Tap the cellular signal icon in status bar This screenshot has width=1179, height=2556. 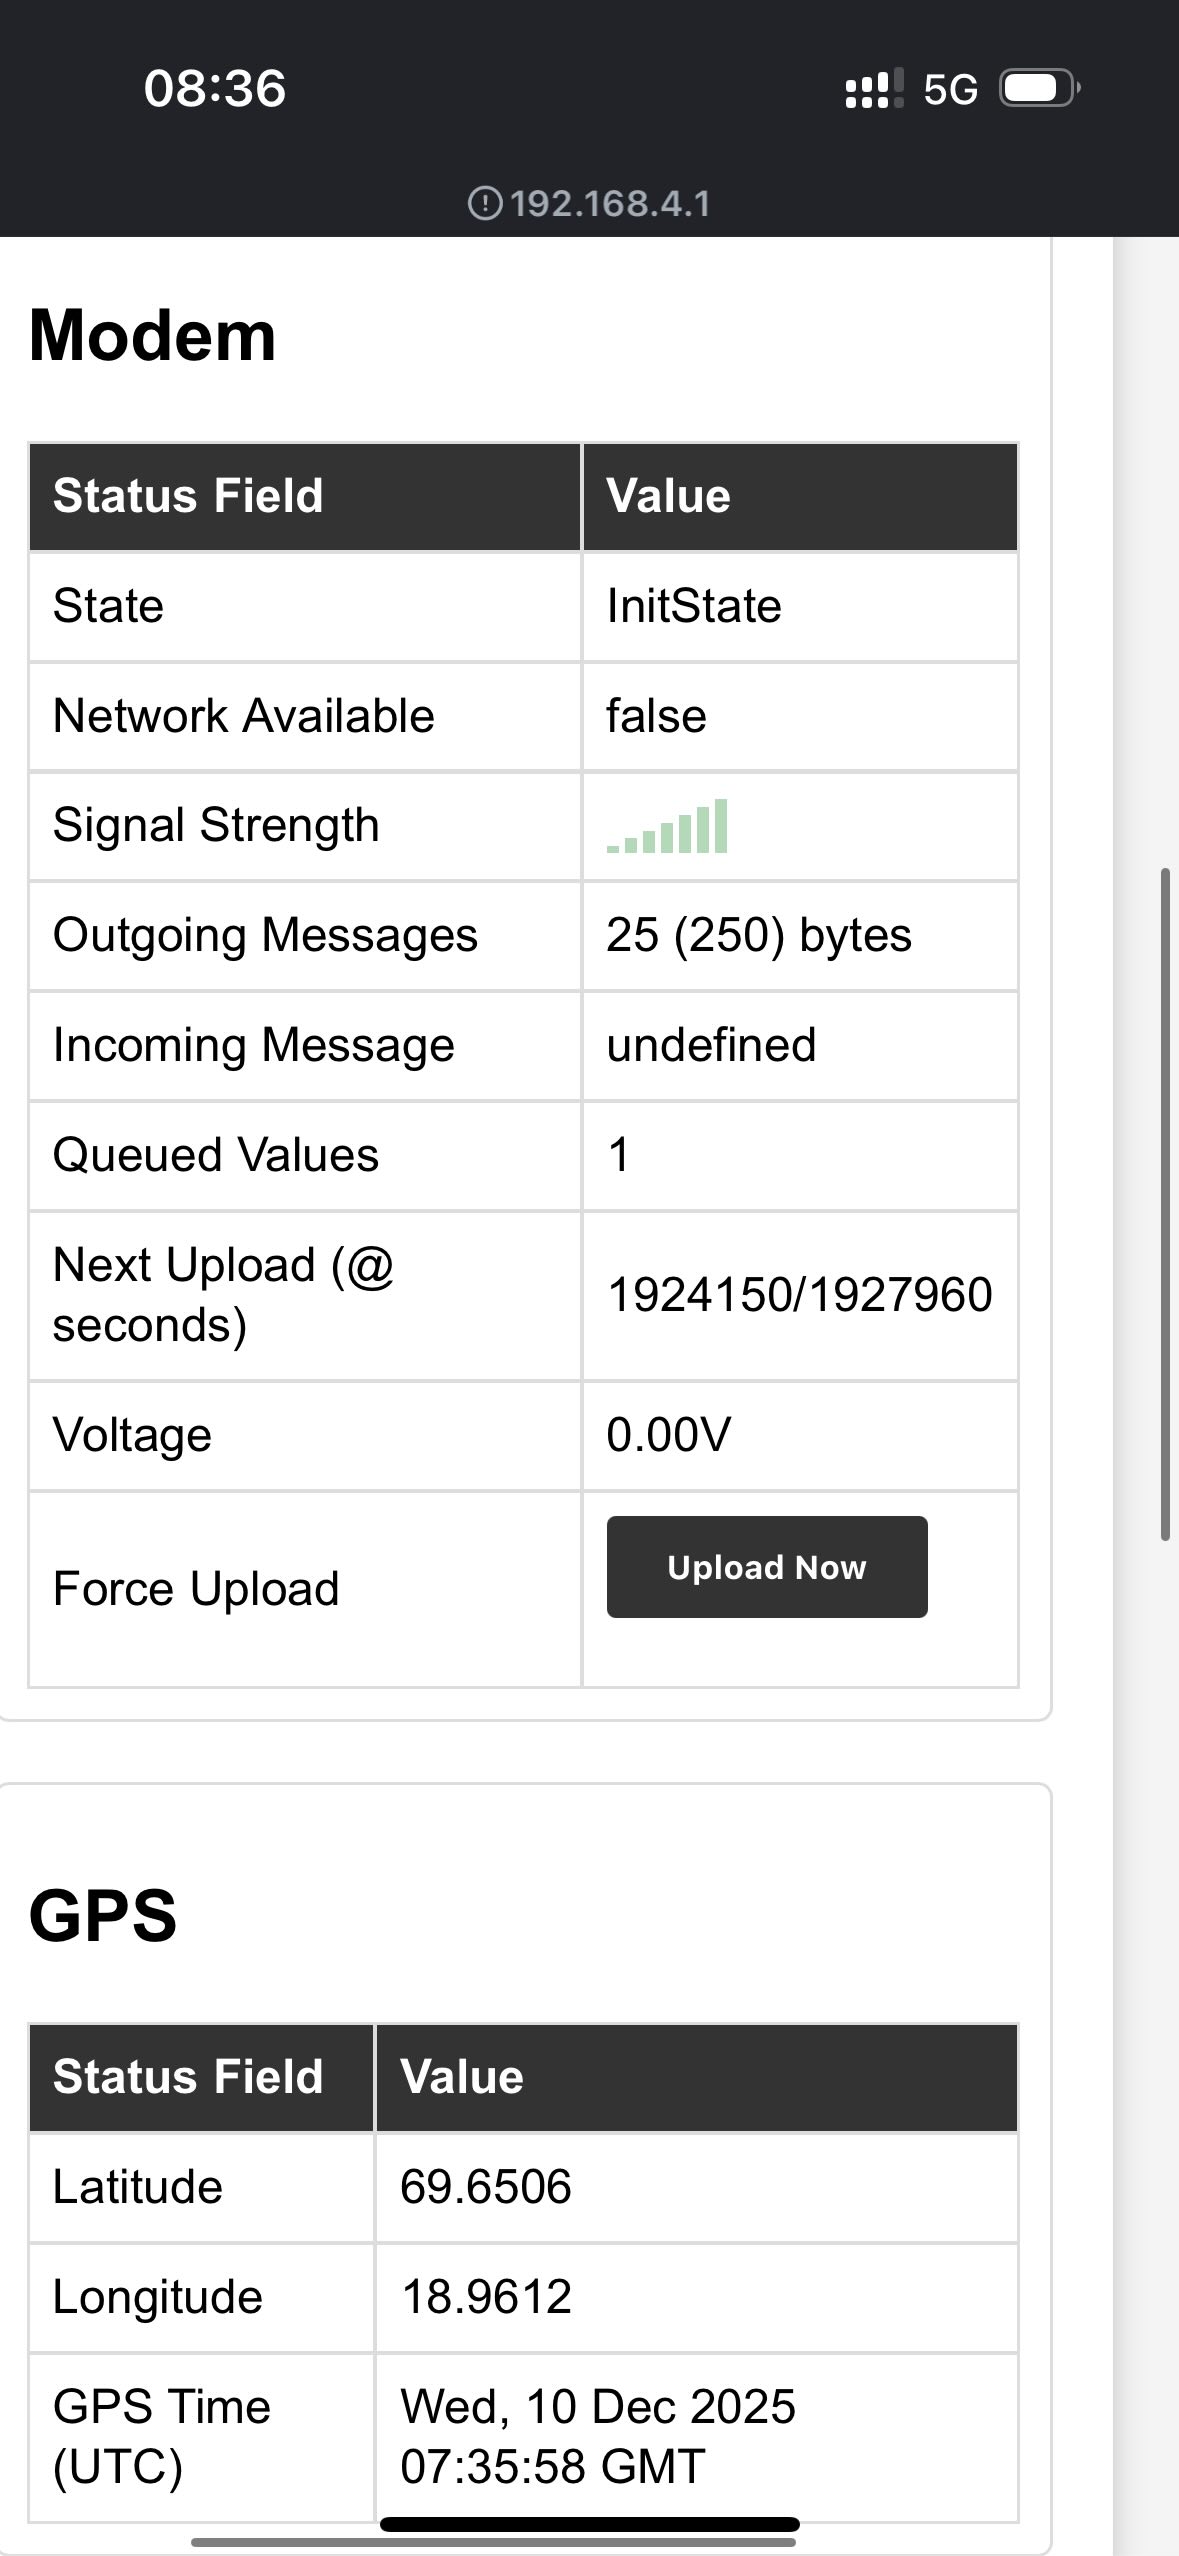pyautogui.click(x=874, y=89)
